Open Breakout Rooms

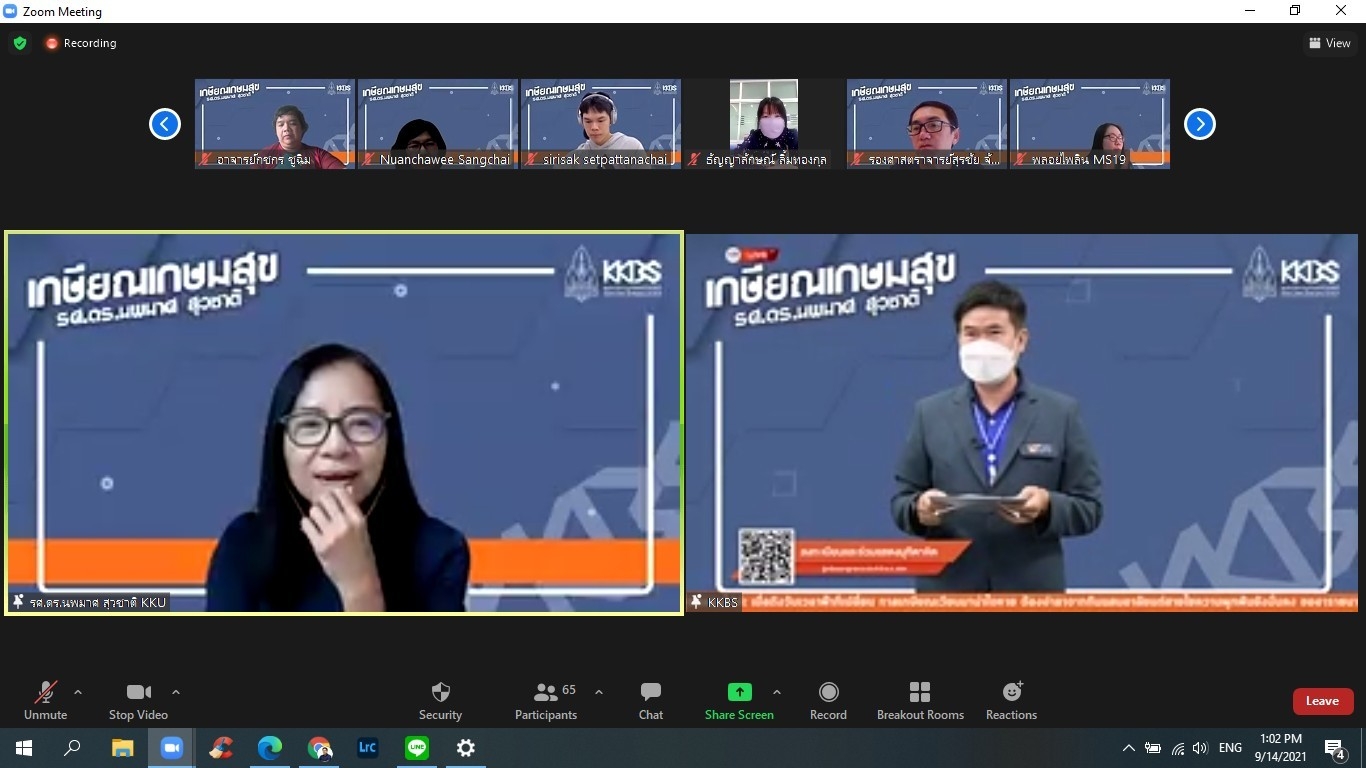pos(920,700)
